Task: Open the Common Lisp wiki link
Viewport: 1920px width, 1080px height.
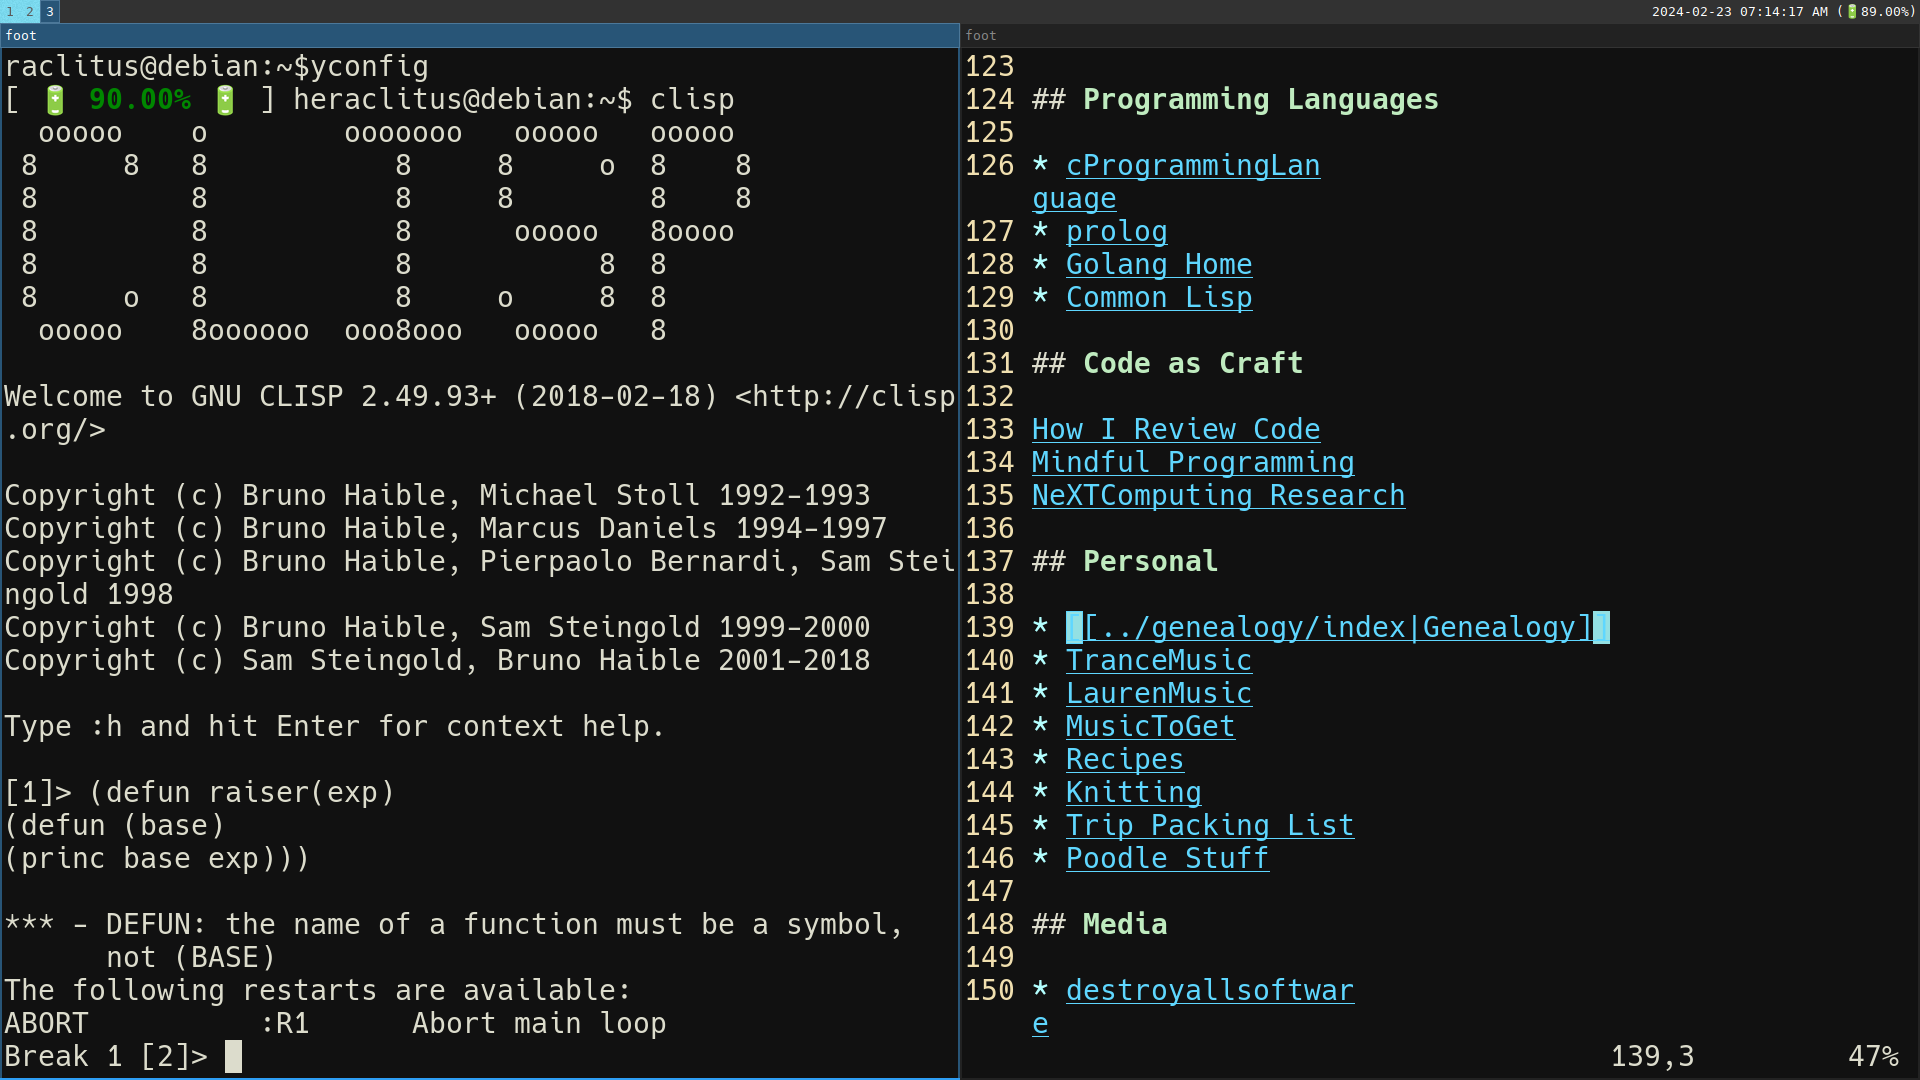Action: (1158, 298)
